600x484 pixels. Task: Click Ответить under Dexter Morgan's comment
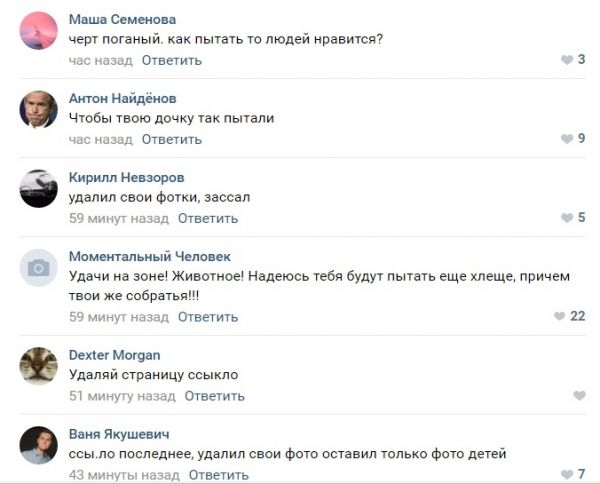214,396
